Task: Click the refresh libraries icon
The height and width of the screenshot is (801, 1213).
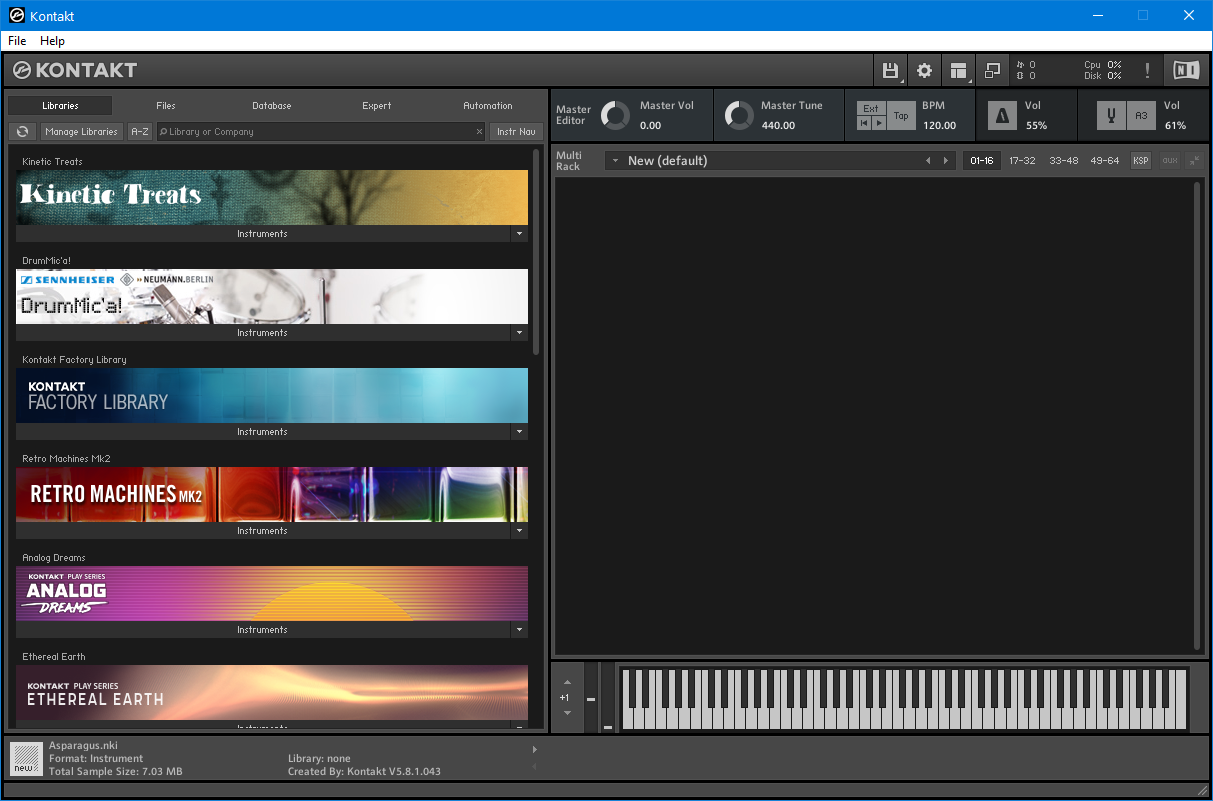Action: coord(22,131)
